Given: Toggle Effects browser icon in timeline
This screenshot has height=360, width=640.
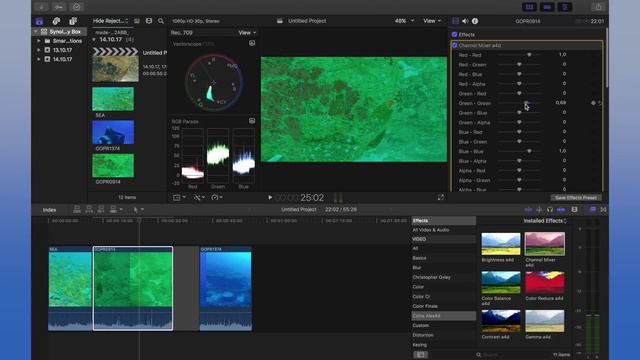Looking at the screenshot, I should click(592, 210).
